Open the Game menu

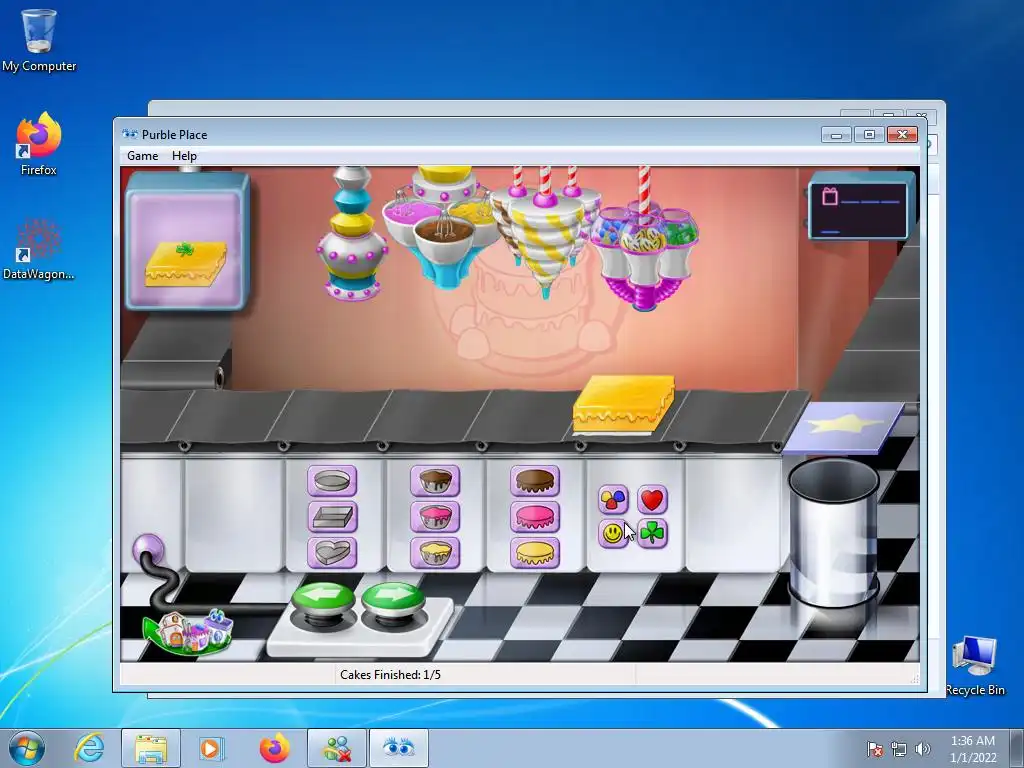tap(142, 155)
